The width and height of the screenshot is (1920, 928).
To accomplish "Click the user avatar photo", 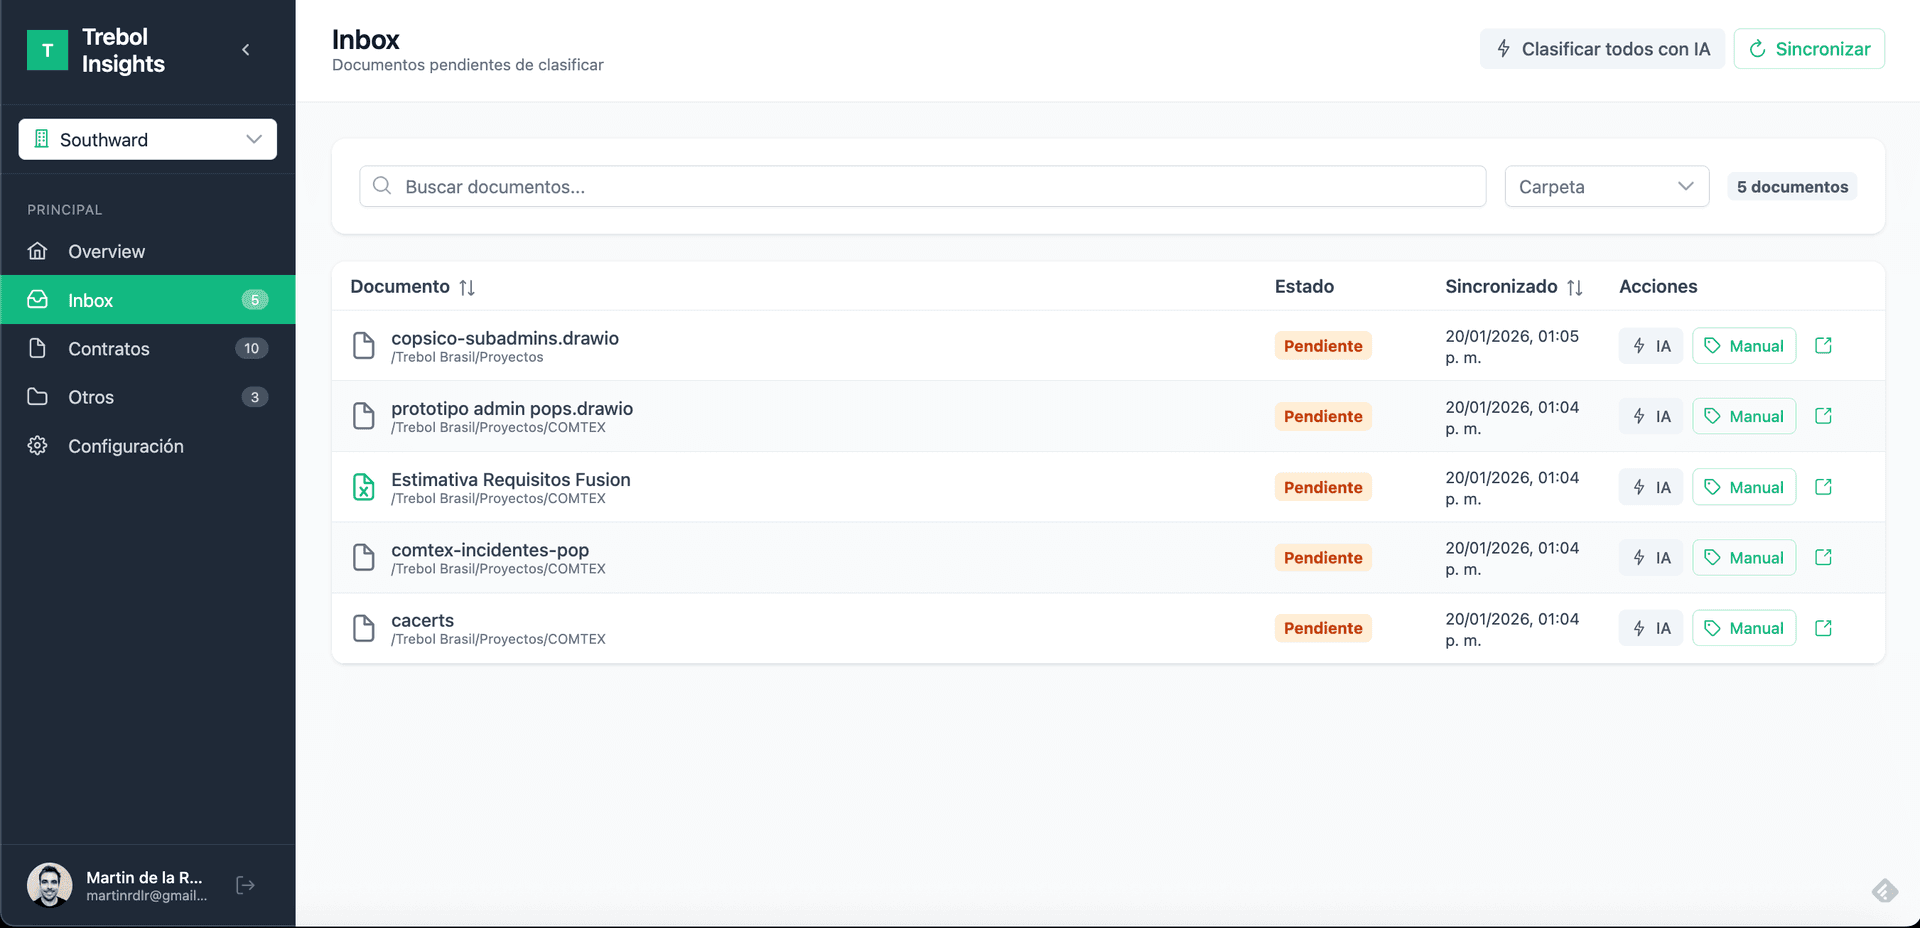I will coord(49,885).
